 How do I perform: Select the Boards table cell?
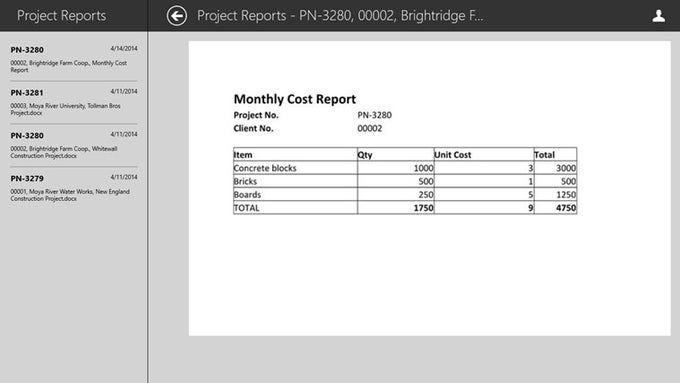coord(295,194)
